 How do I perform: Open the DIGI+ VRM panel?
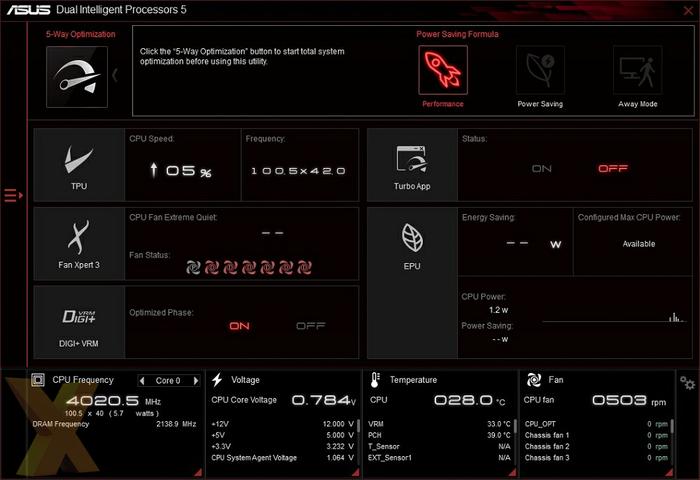[x=79, y=322]
